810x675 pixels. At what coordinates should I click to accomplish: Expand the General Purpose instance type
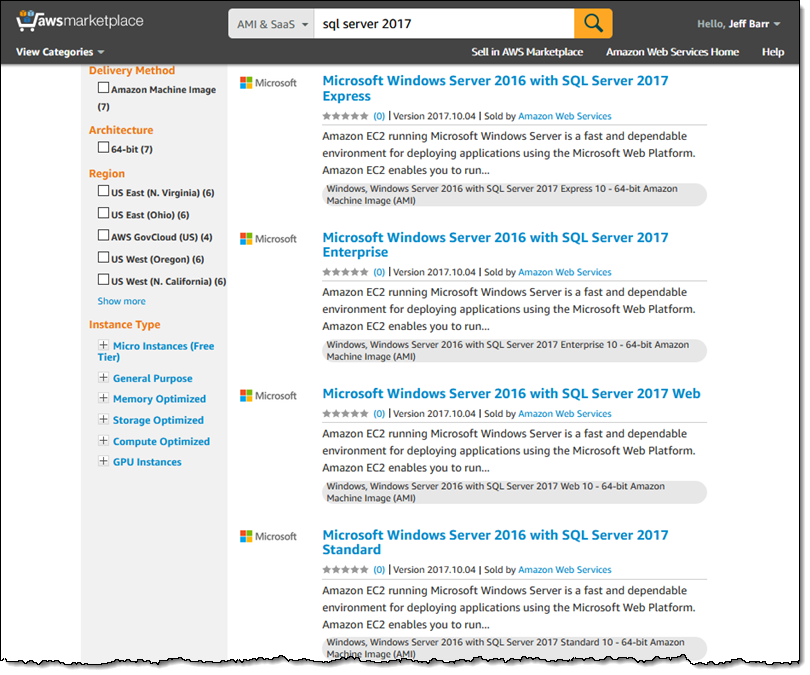coord(103,378)
